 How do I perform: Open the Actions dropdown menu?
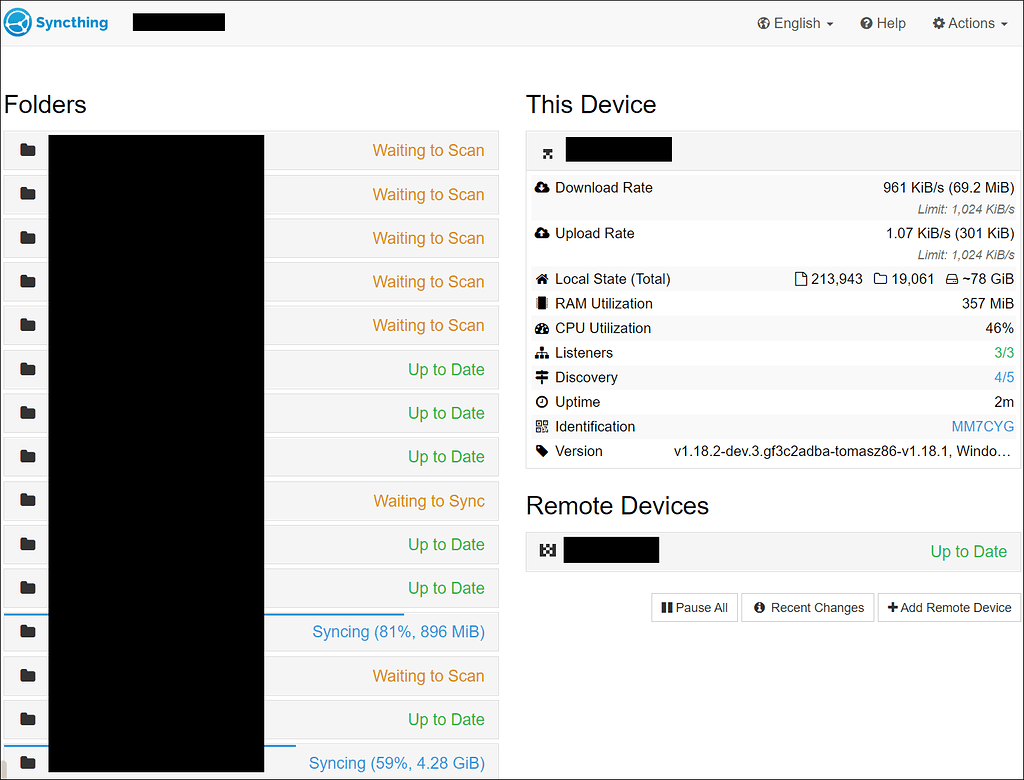(x=968, y=22)
